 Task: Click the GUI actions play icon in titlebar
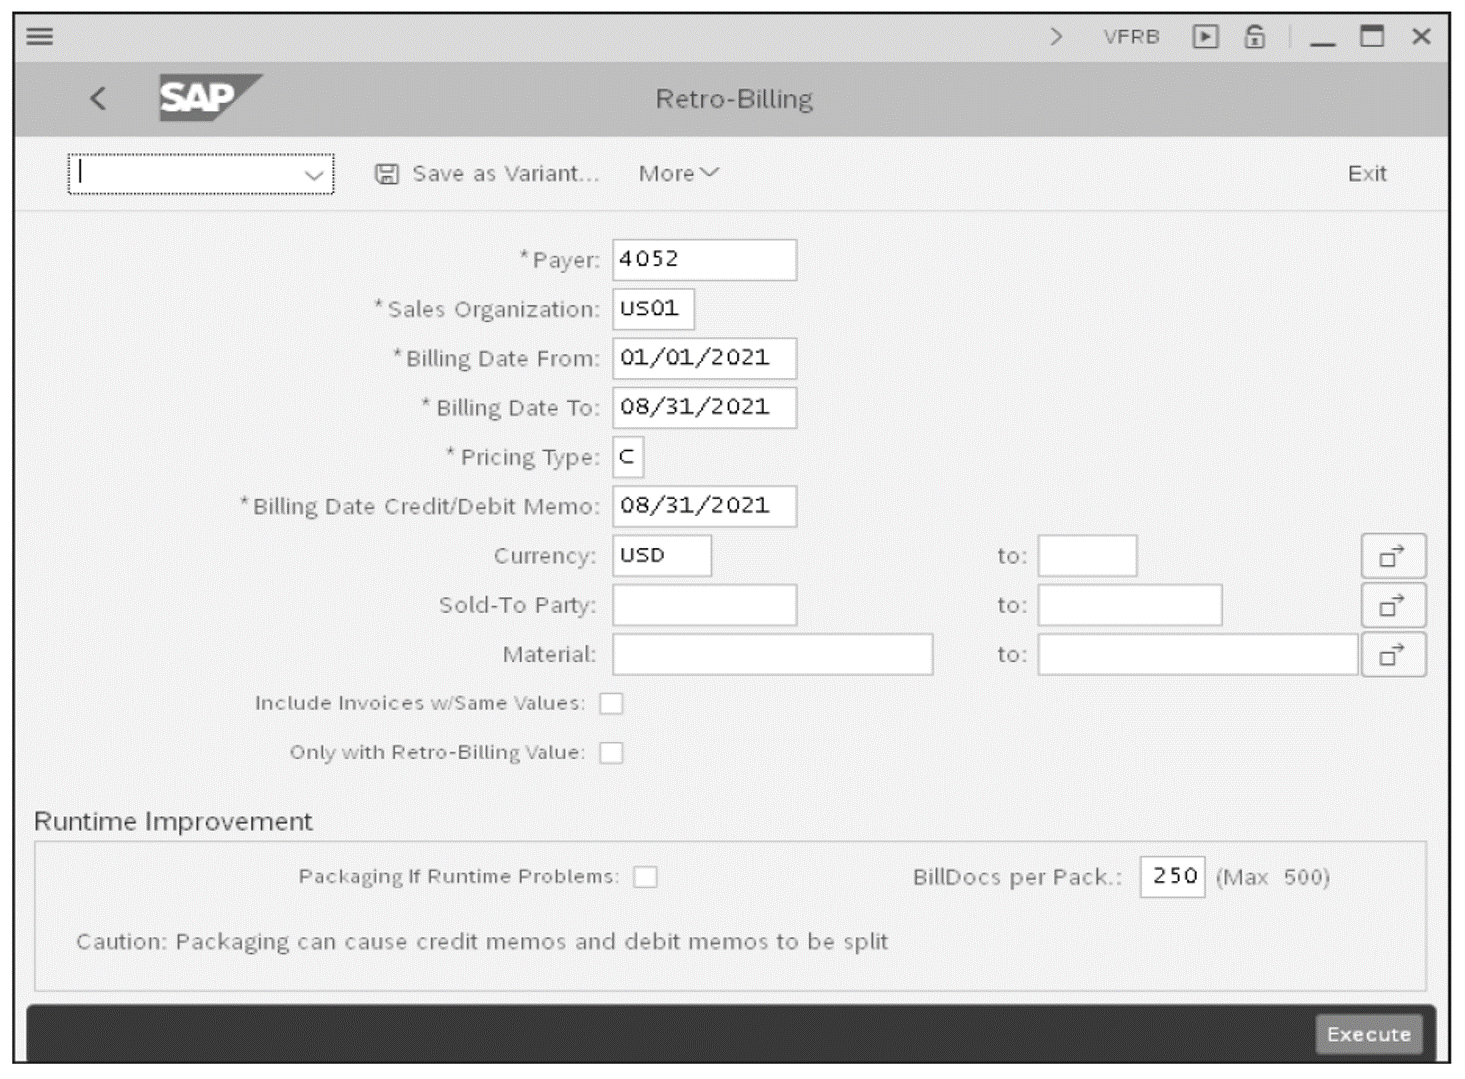pyautogui.click(x=1207, y=36)
